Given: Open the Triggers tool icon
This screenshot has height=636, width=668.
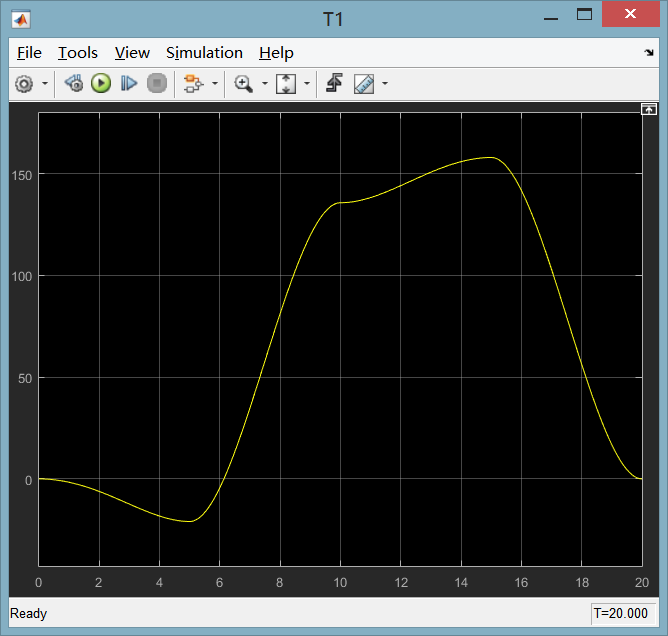Looking at the screenshot, I should coord(334,83).
